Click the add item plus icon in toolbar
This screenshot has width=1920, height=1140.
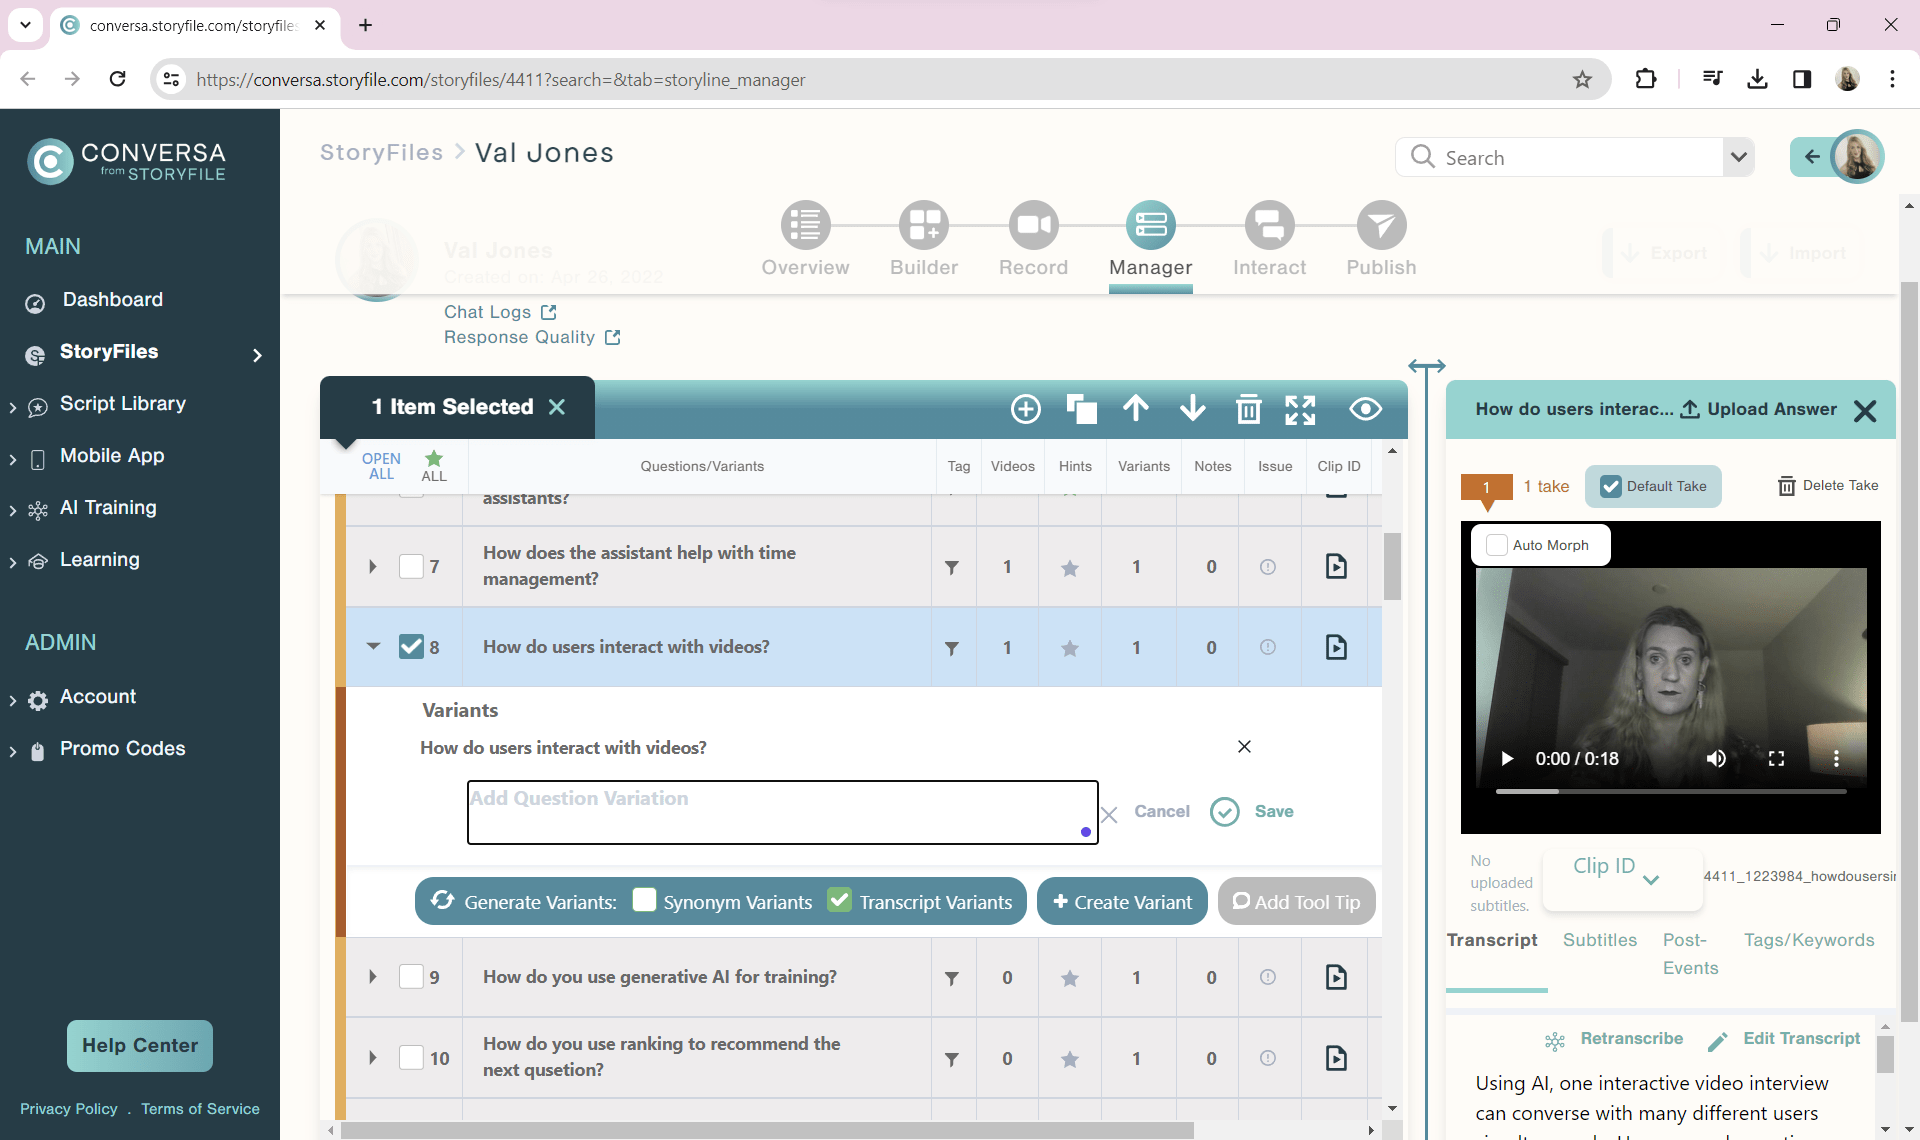coord(1026,409)
